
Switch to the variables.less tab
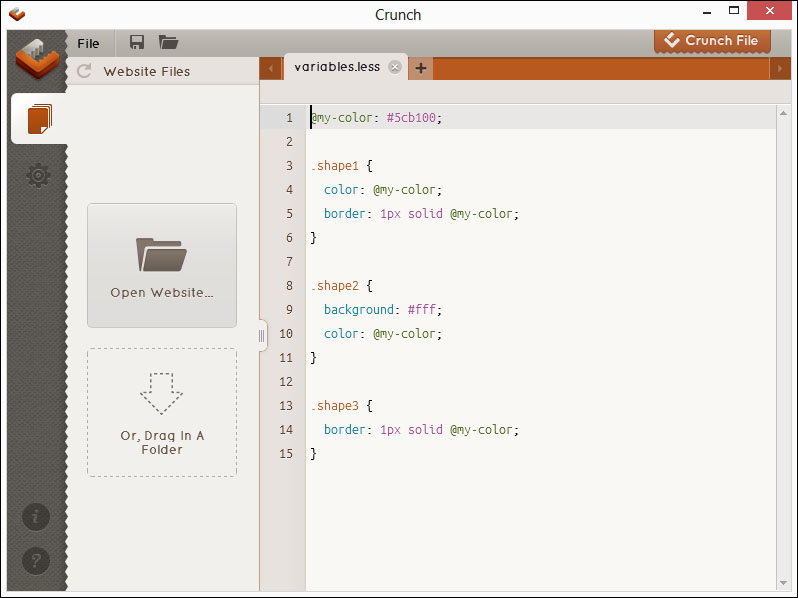coord(337,68)
